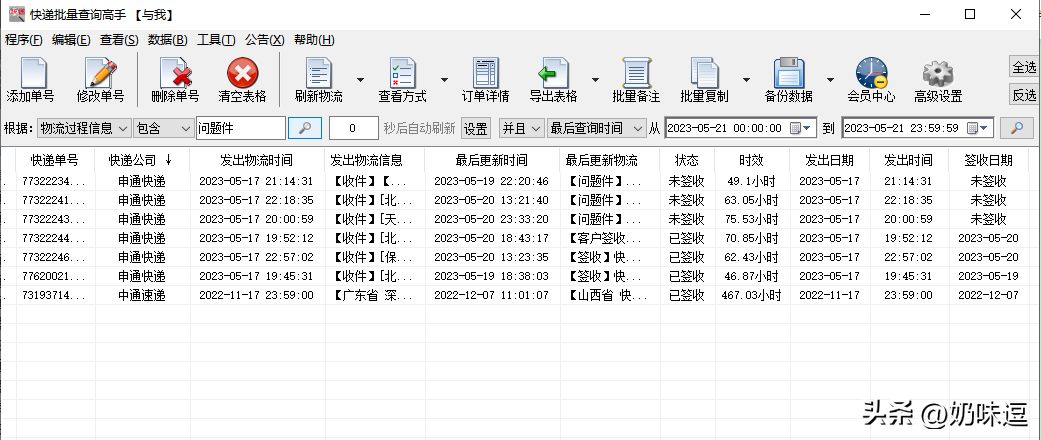Screen dimensions: 1041x440
Task: Click the 批量复制 batch copy icon
Action: (x=704, y=80)
